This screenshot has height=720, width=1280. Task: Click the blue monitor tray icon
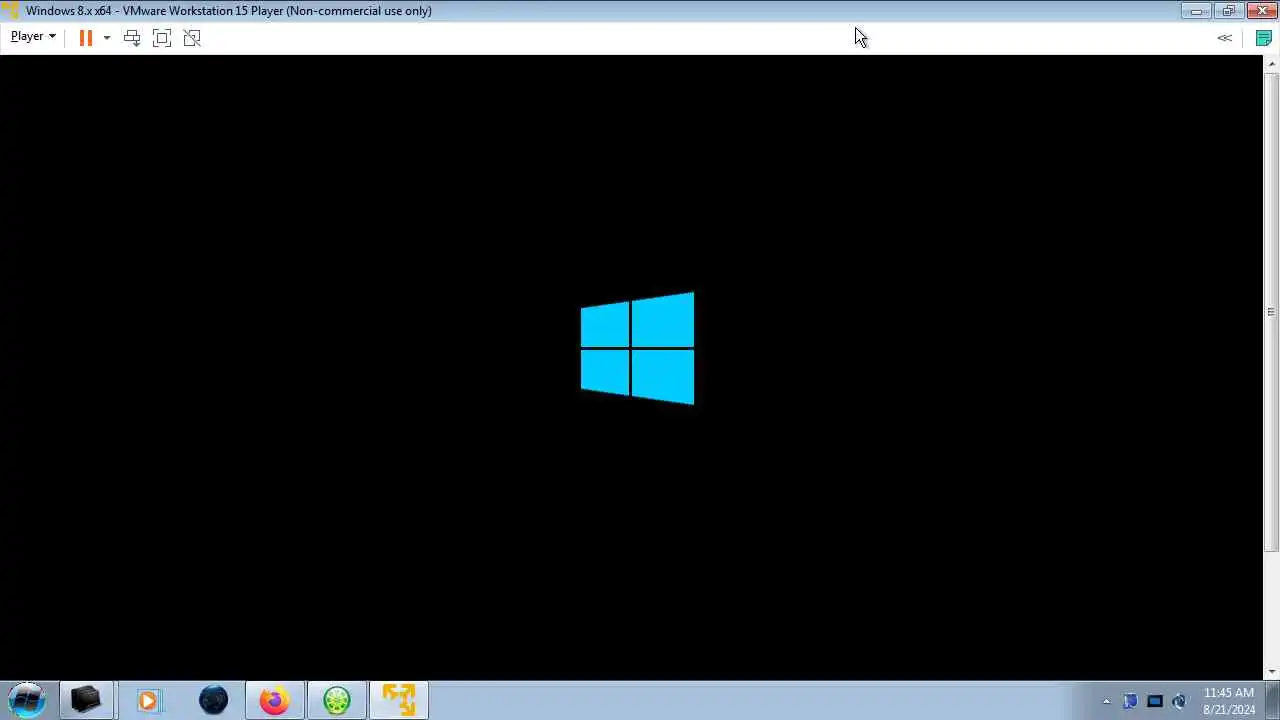pyautogui.click(x=1155, y=701)
